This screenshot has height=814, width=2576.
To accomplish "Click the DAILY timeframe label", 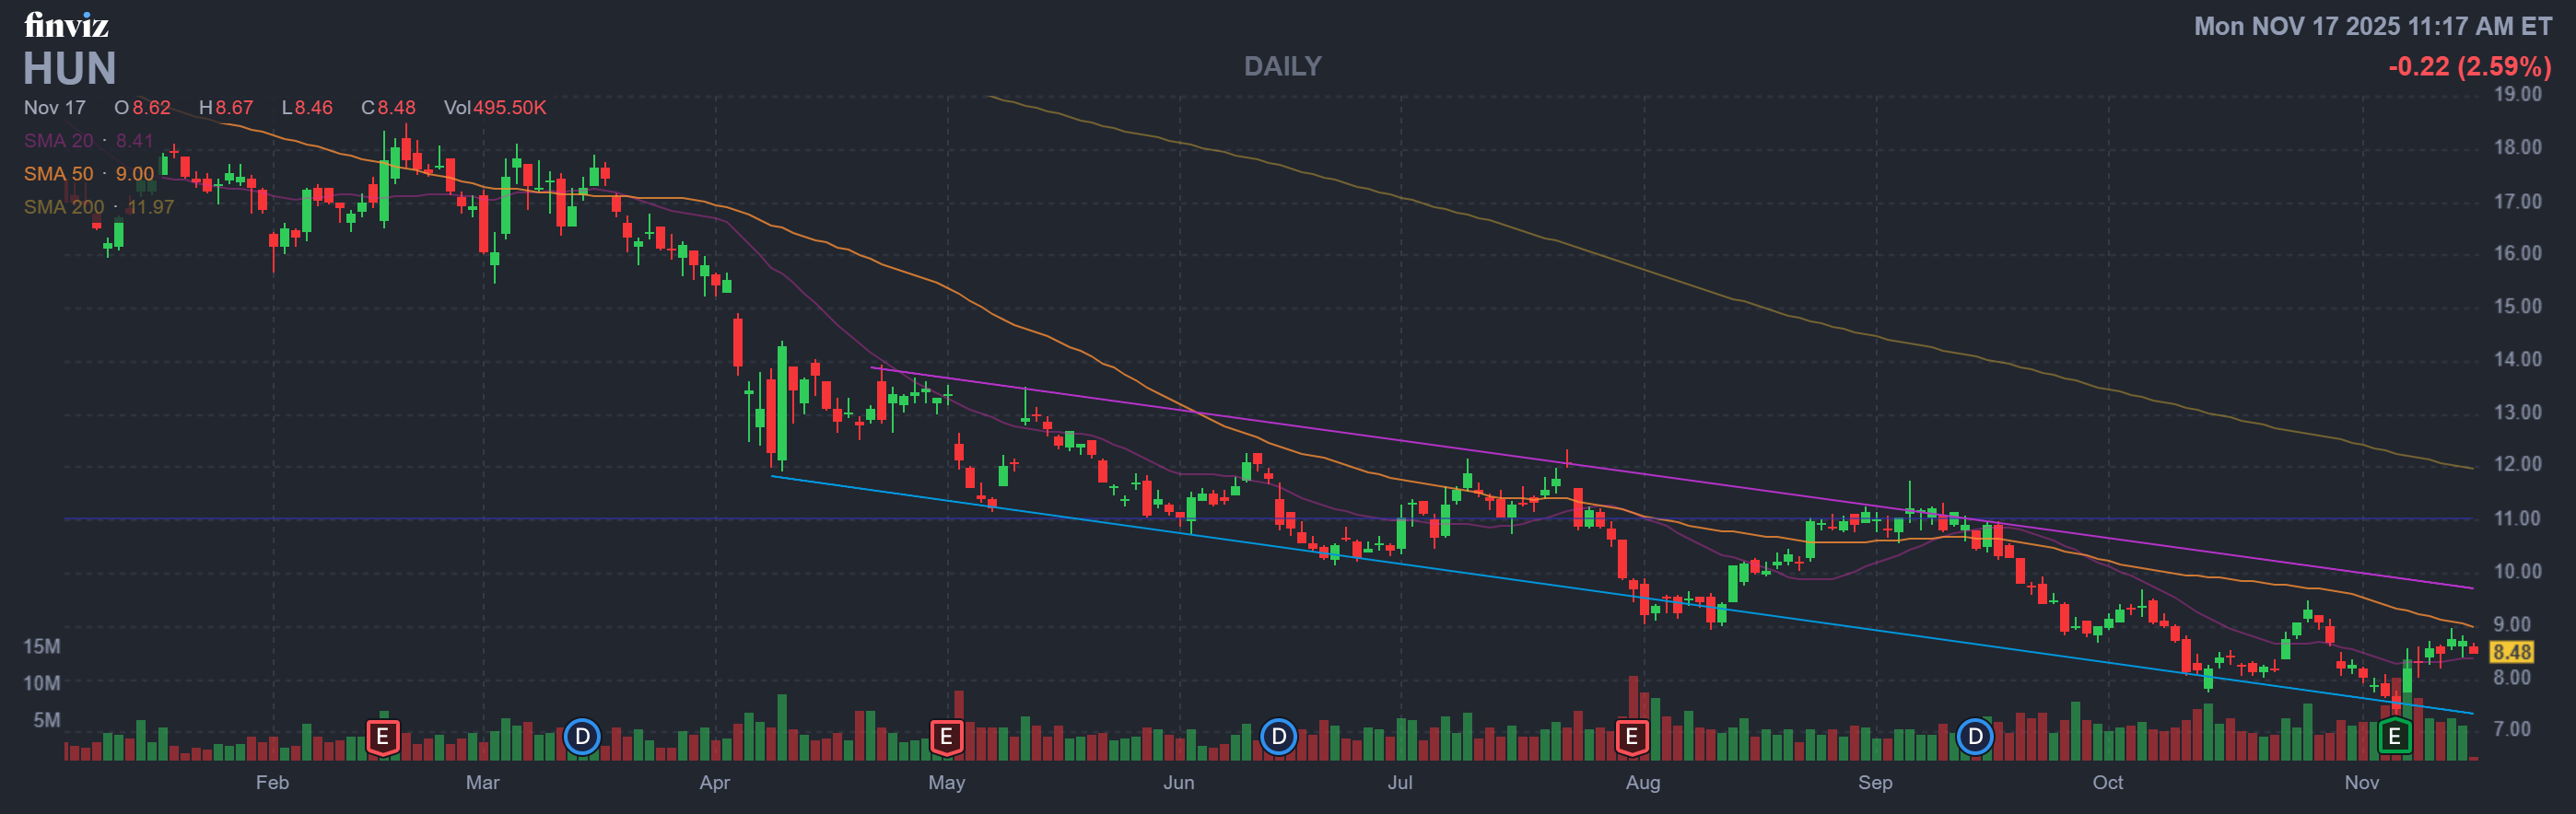I will click(1282, 66).
